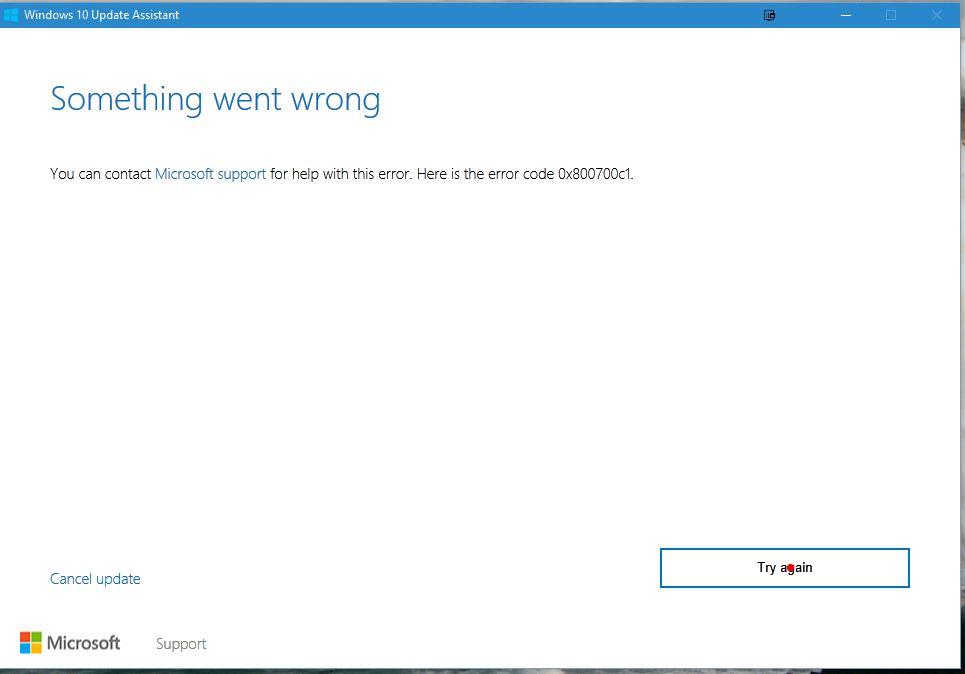Image resolution: width=965 pixels, height=674 pixels.
Task: Click the Cancel update link
Action: pyautogui.click(x=95, y=579)
